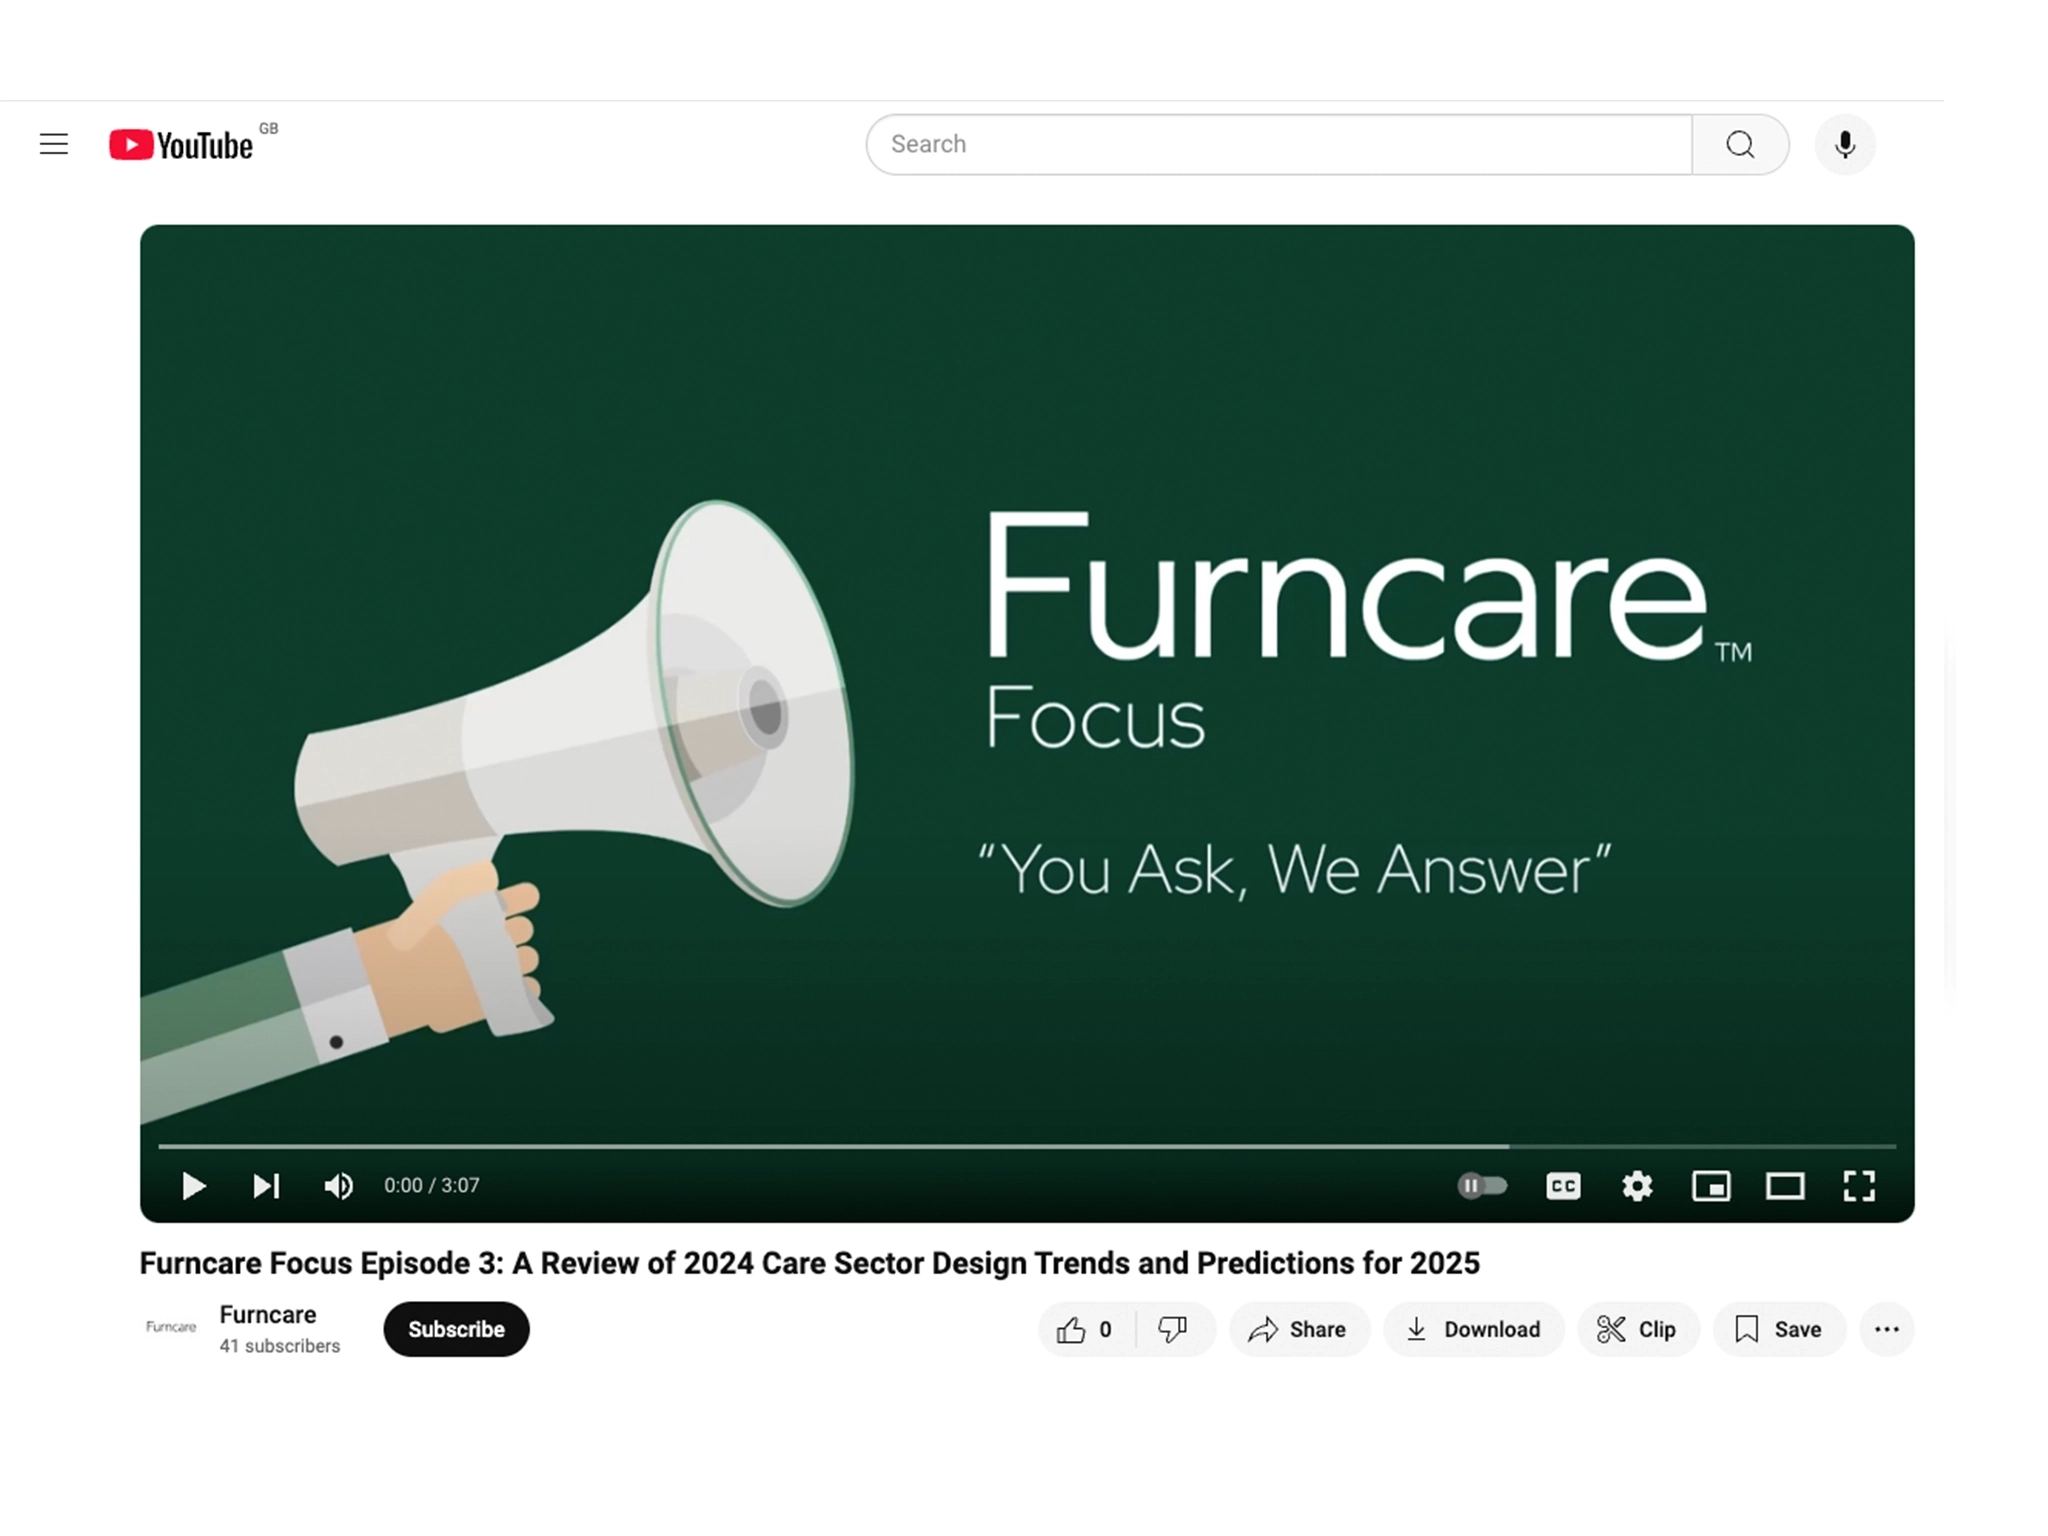This screenshot has width=2048, height=1536.
Task: Enable miniplayer mode
Action: 1711,1186
